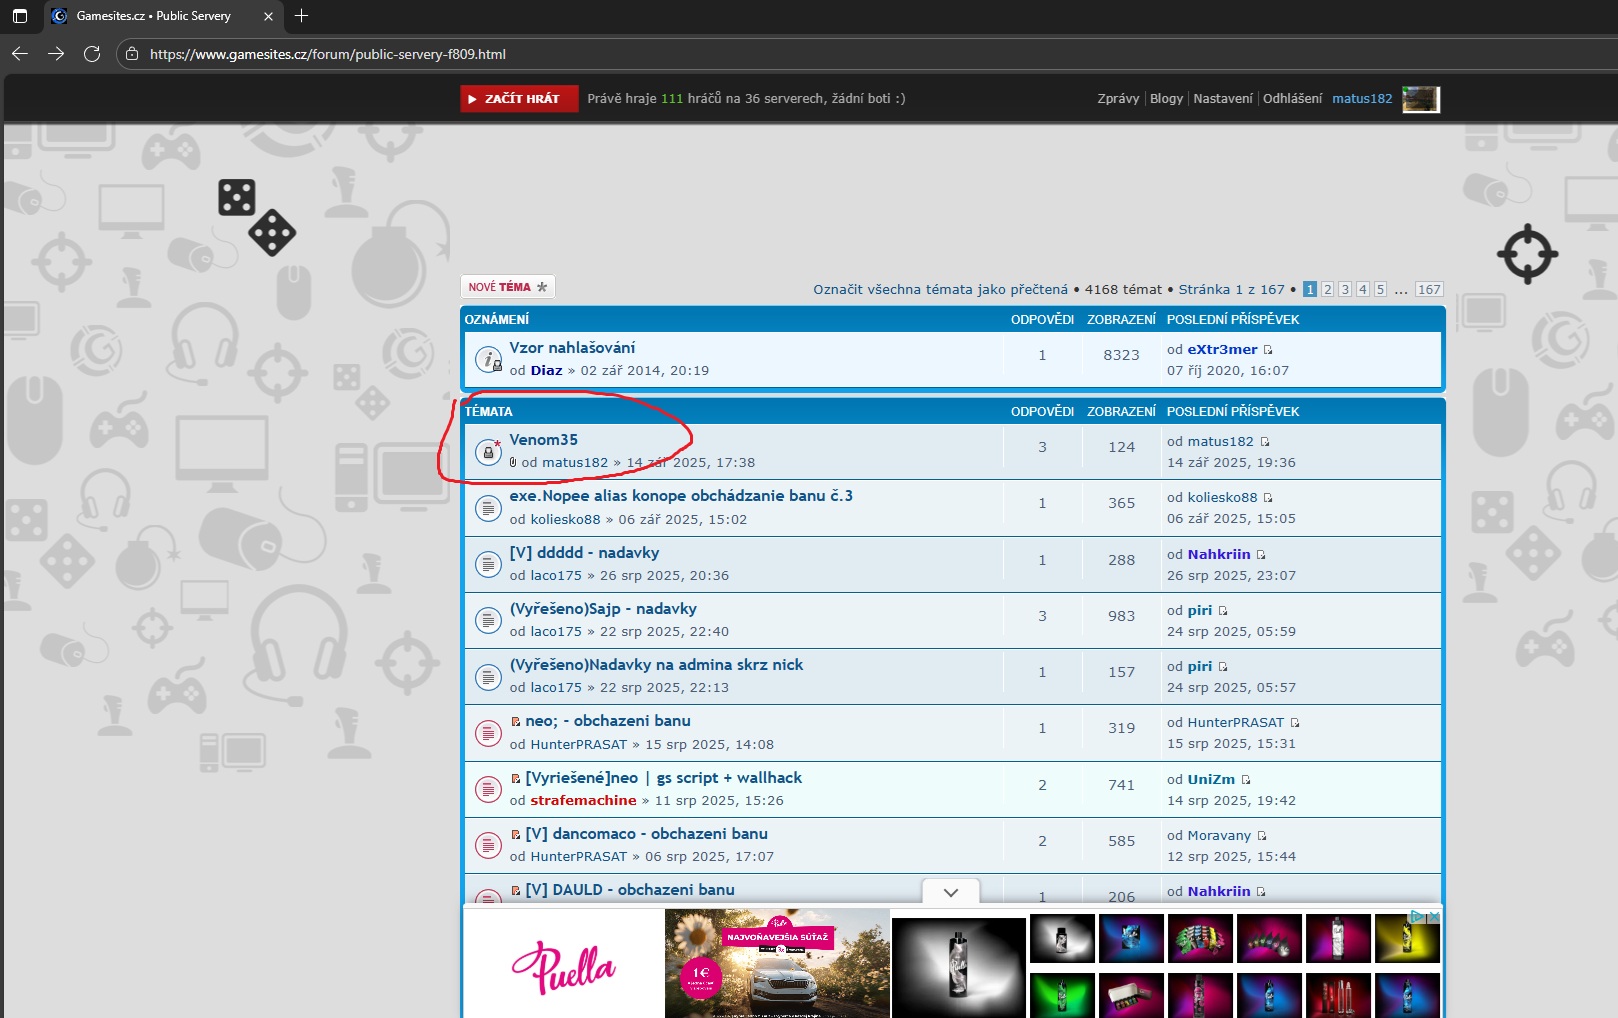Click the NOVÉ TÉMA button

point(507,287)
